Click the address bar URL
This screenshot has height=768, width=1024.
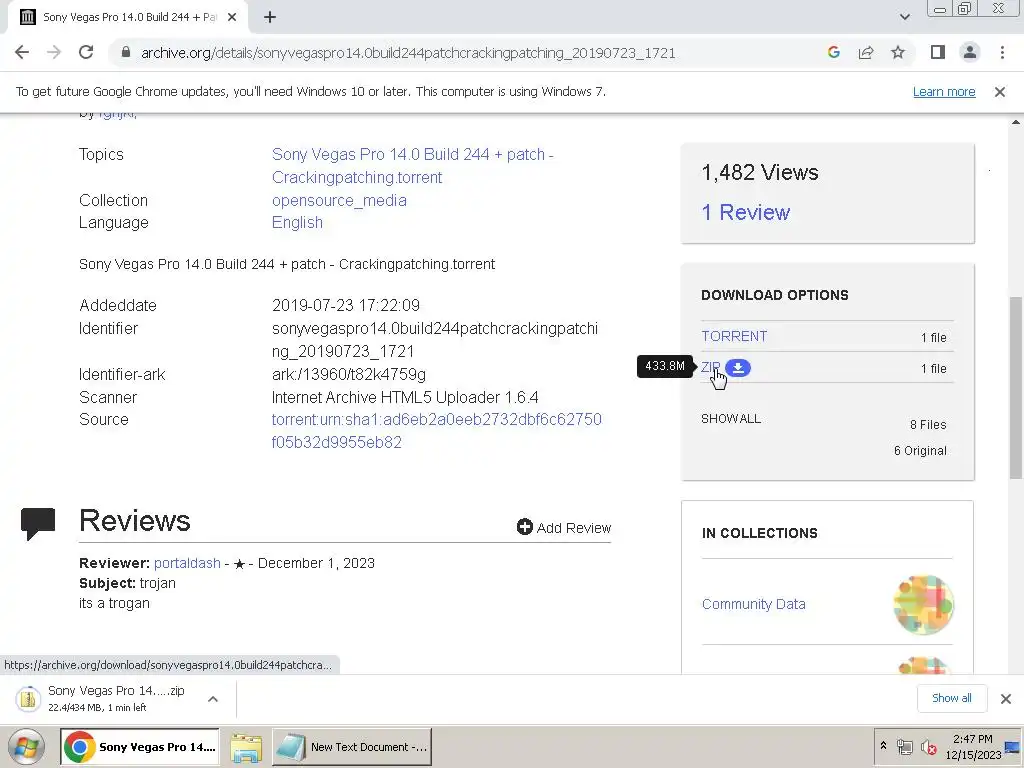(408, 53)
